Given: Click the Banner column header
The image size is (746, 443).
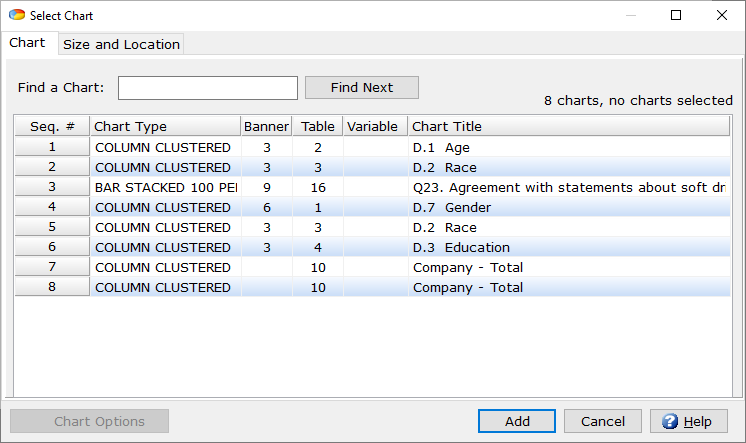Looking at the screenshot, I should pyautogui.click(x=266, y=127).
